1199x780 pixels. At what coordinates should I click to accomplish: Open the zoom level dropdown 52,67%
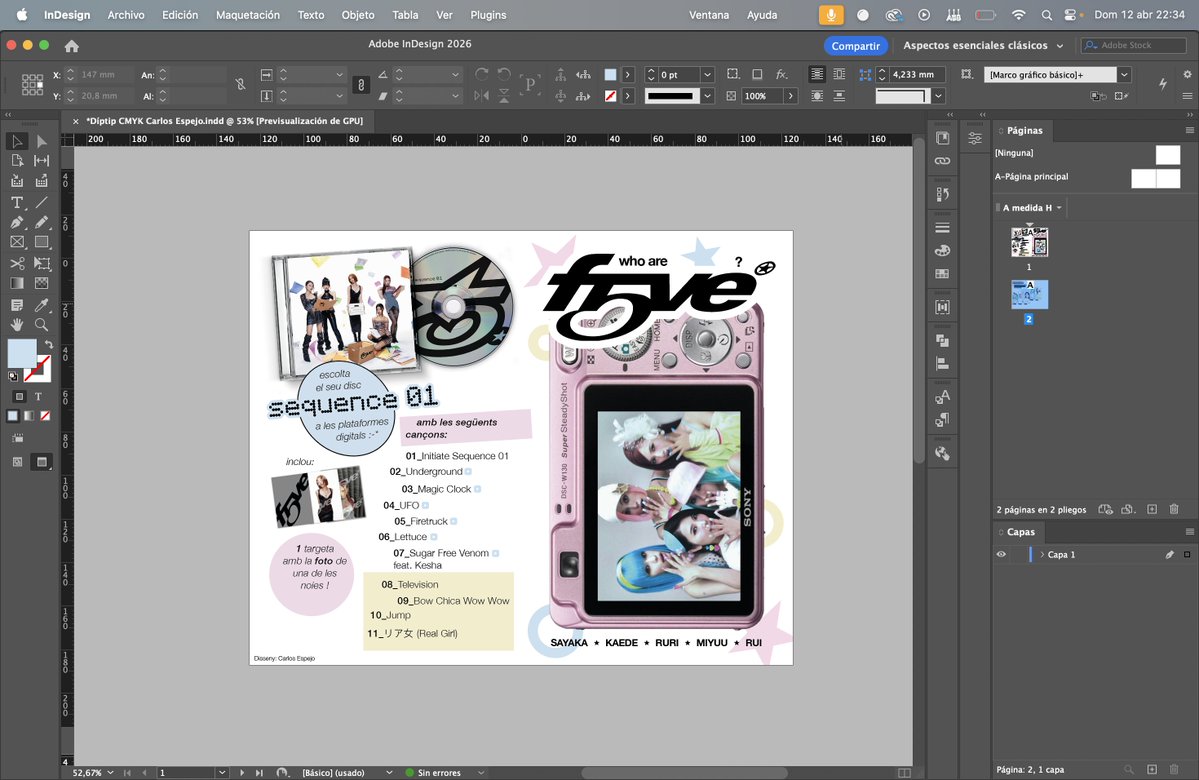pos(110,772)
